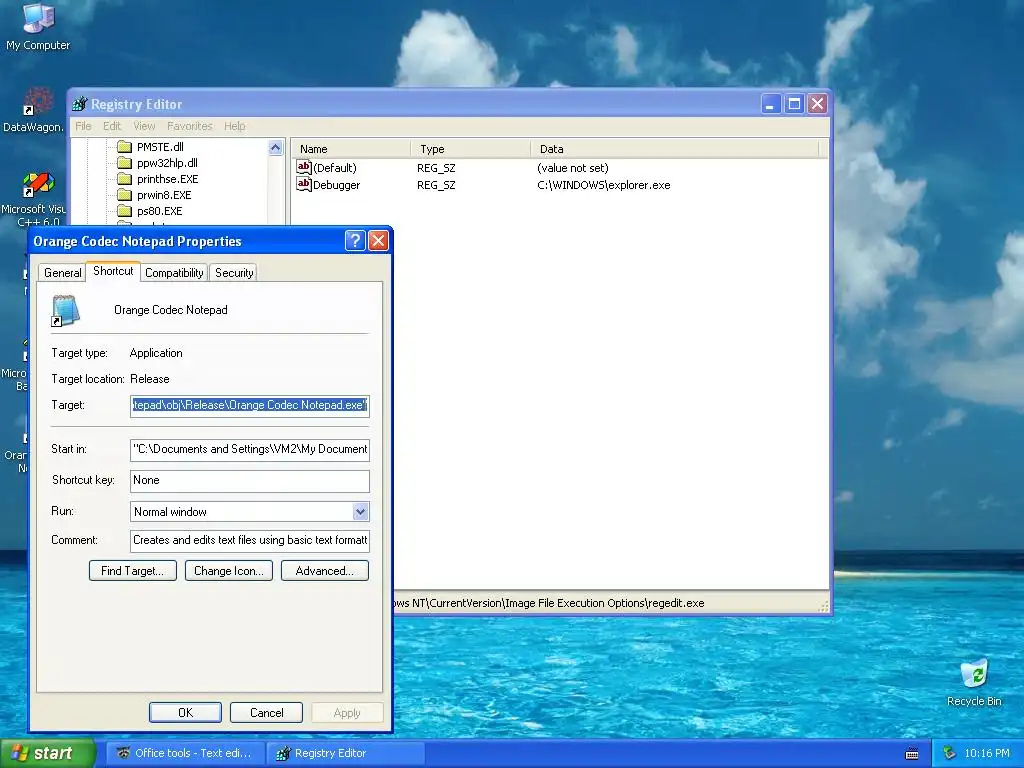Close the Orange Codec Notepad Properties dialog
This screenshot has height=768, width=1024.
pos(378,240)
